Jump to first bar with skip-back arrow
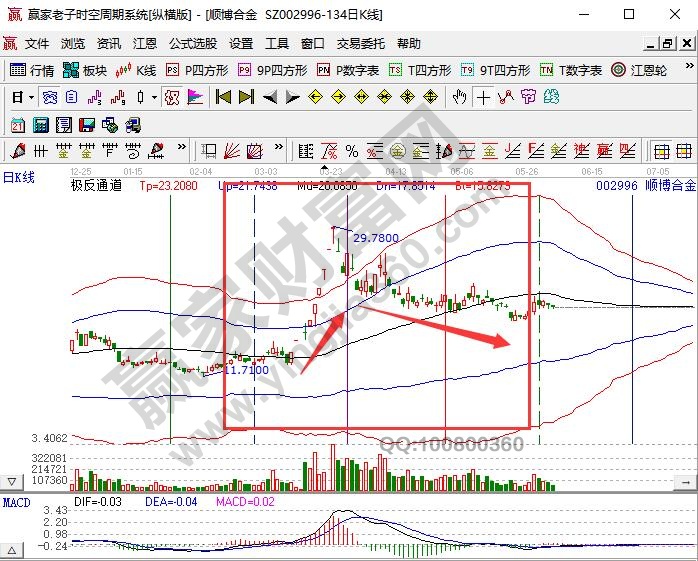 tap(223, 97)
